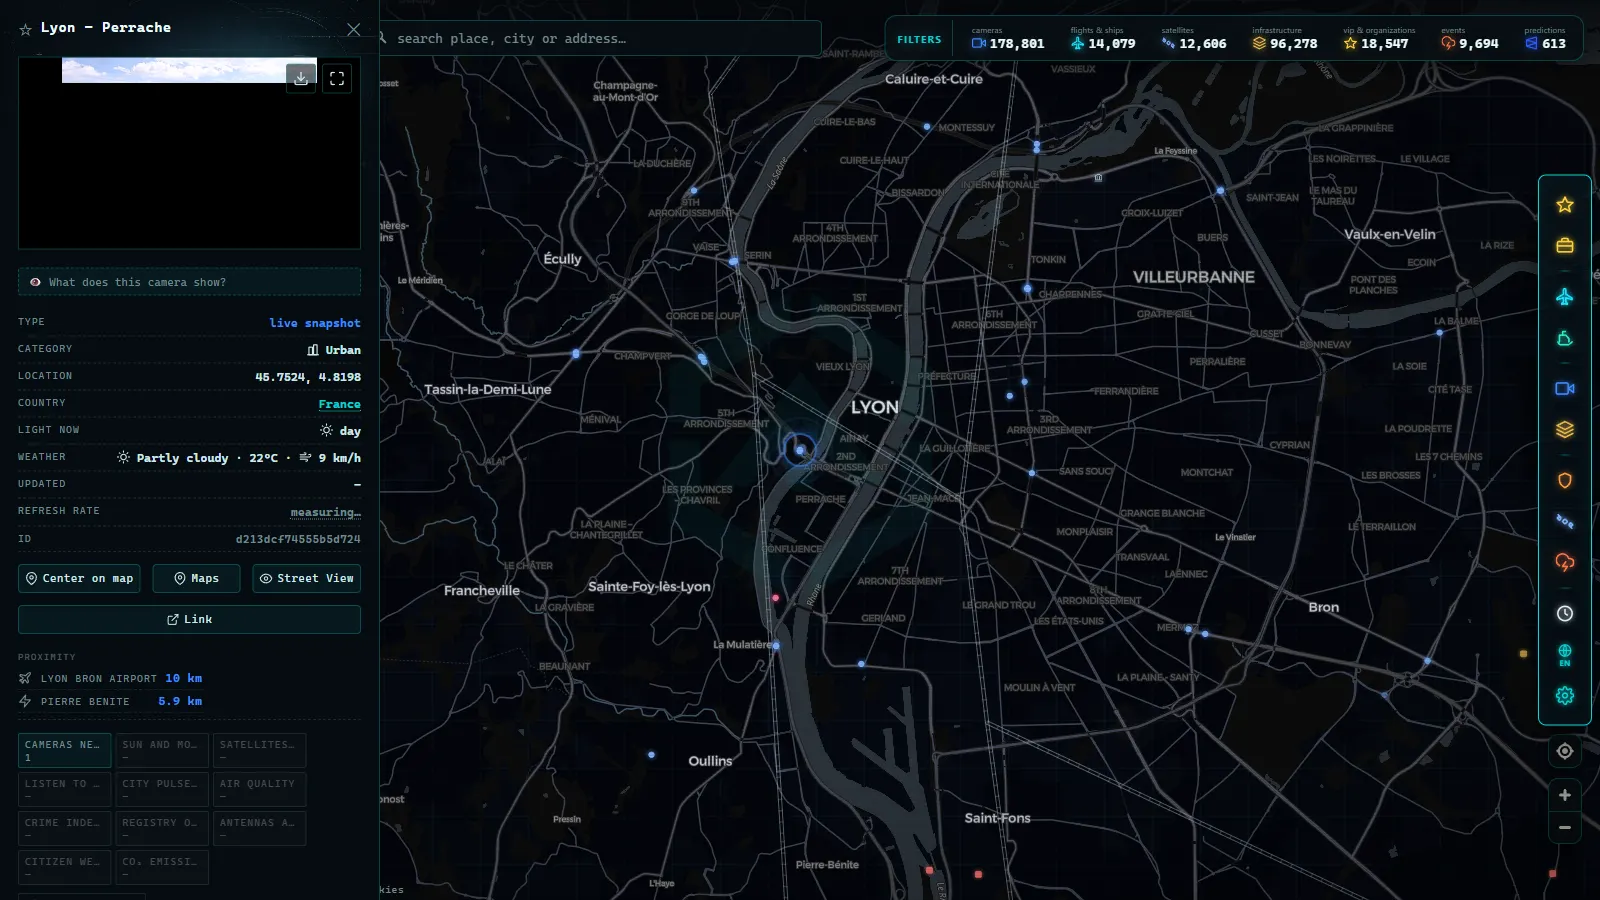Open the camera Link button
1600x900 pixels.
point(189,619)
